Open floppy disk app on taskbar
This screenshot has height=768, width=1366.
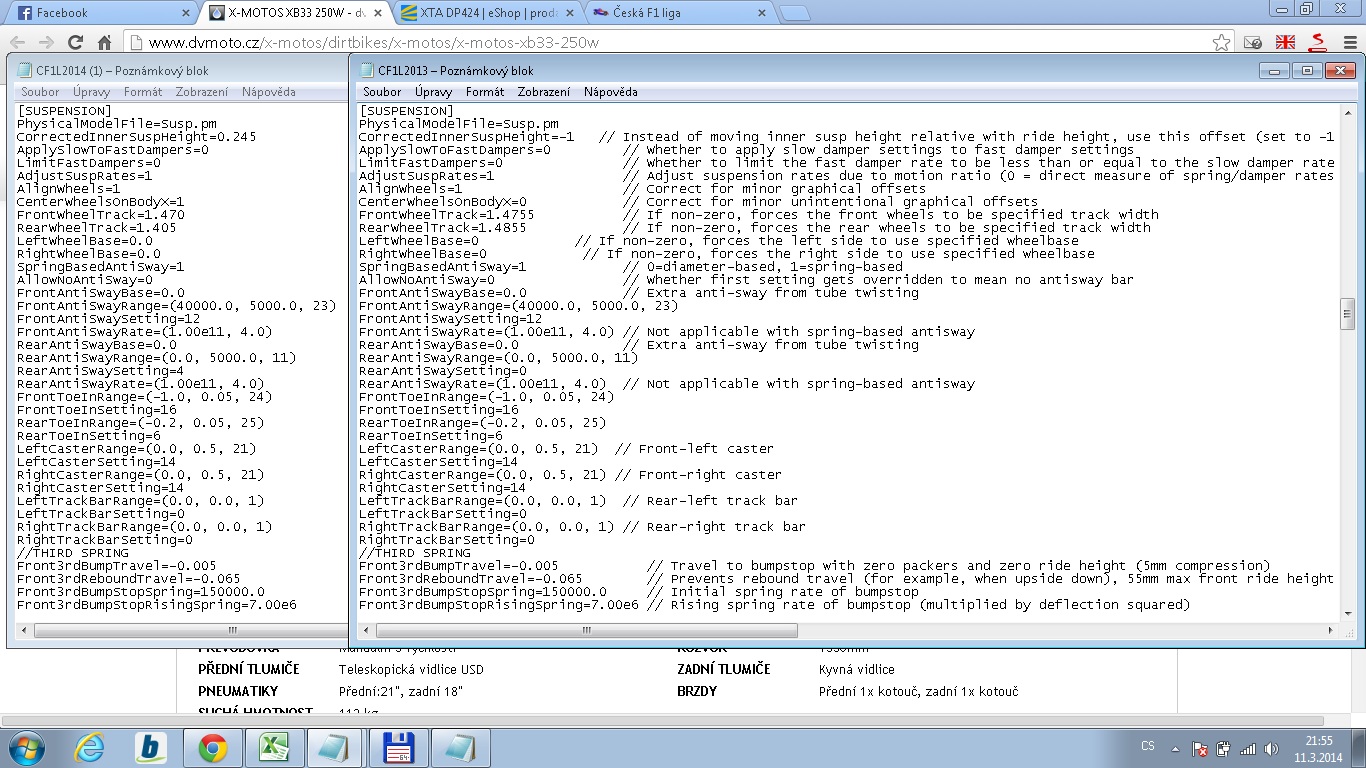(x=398, y=747)
